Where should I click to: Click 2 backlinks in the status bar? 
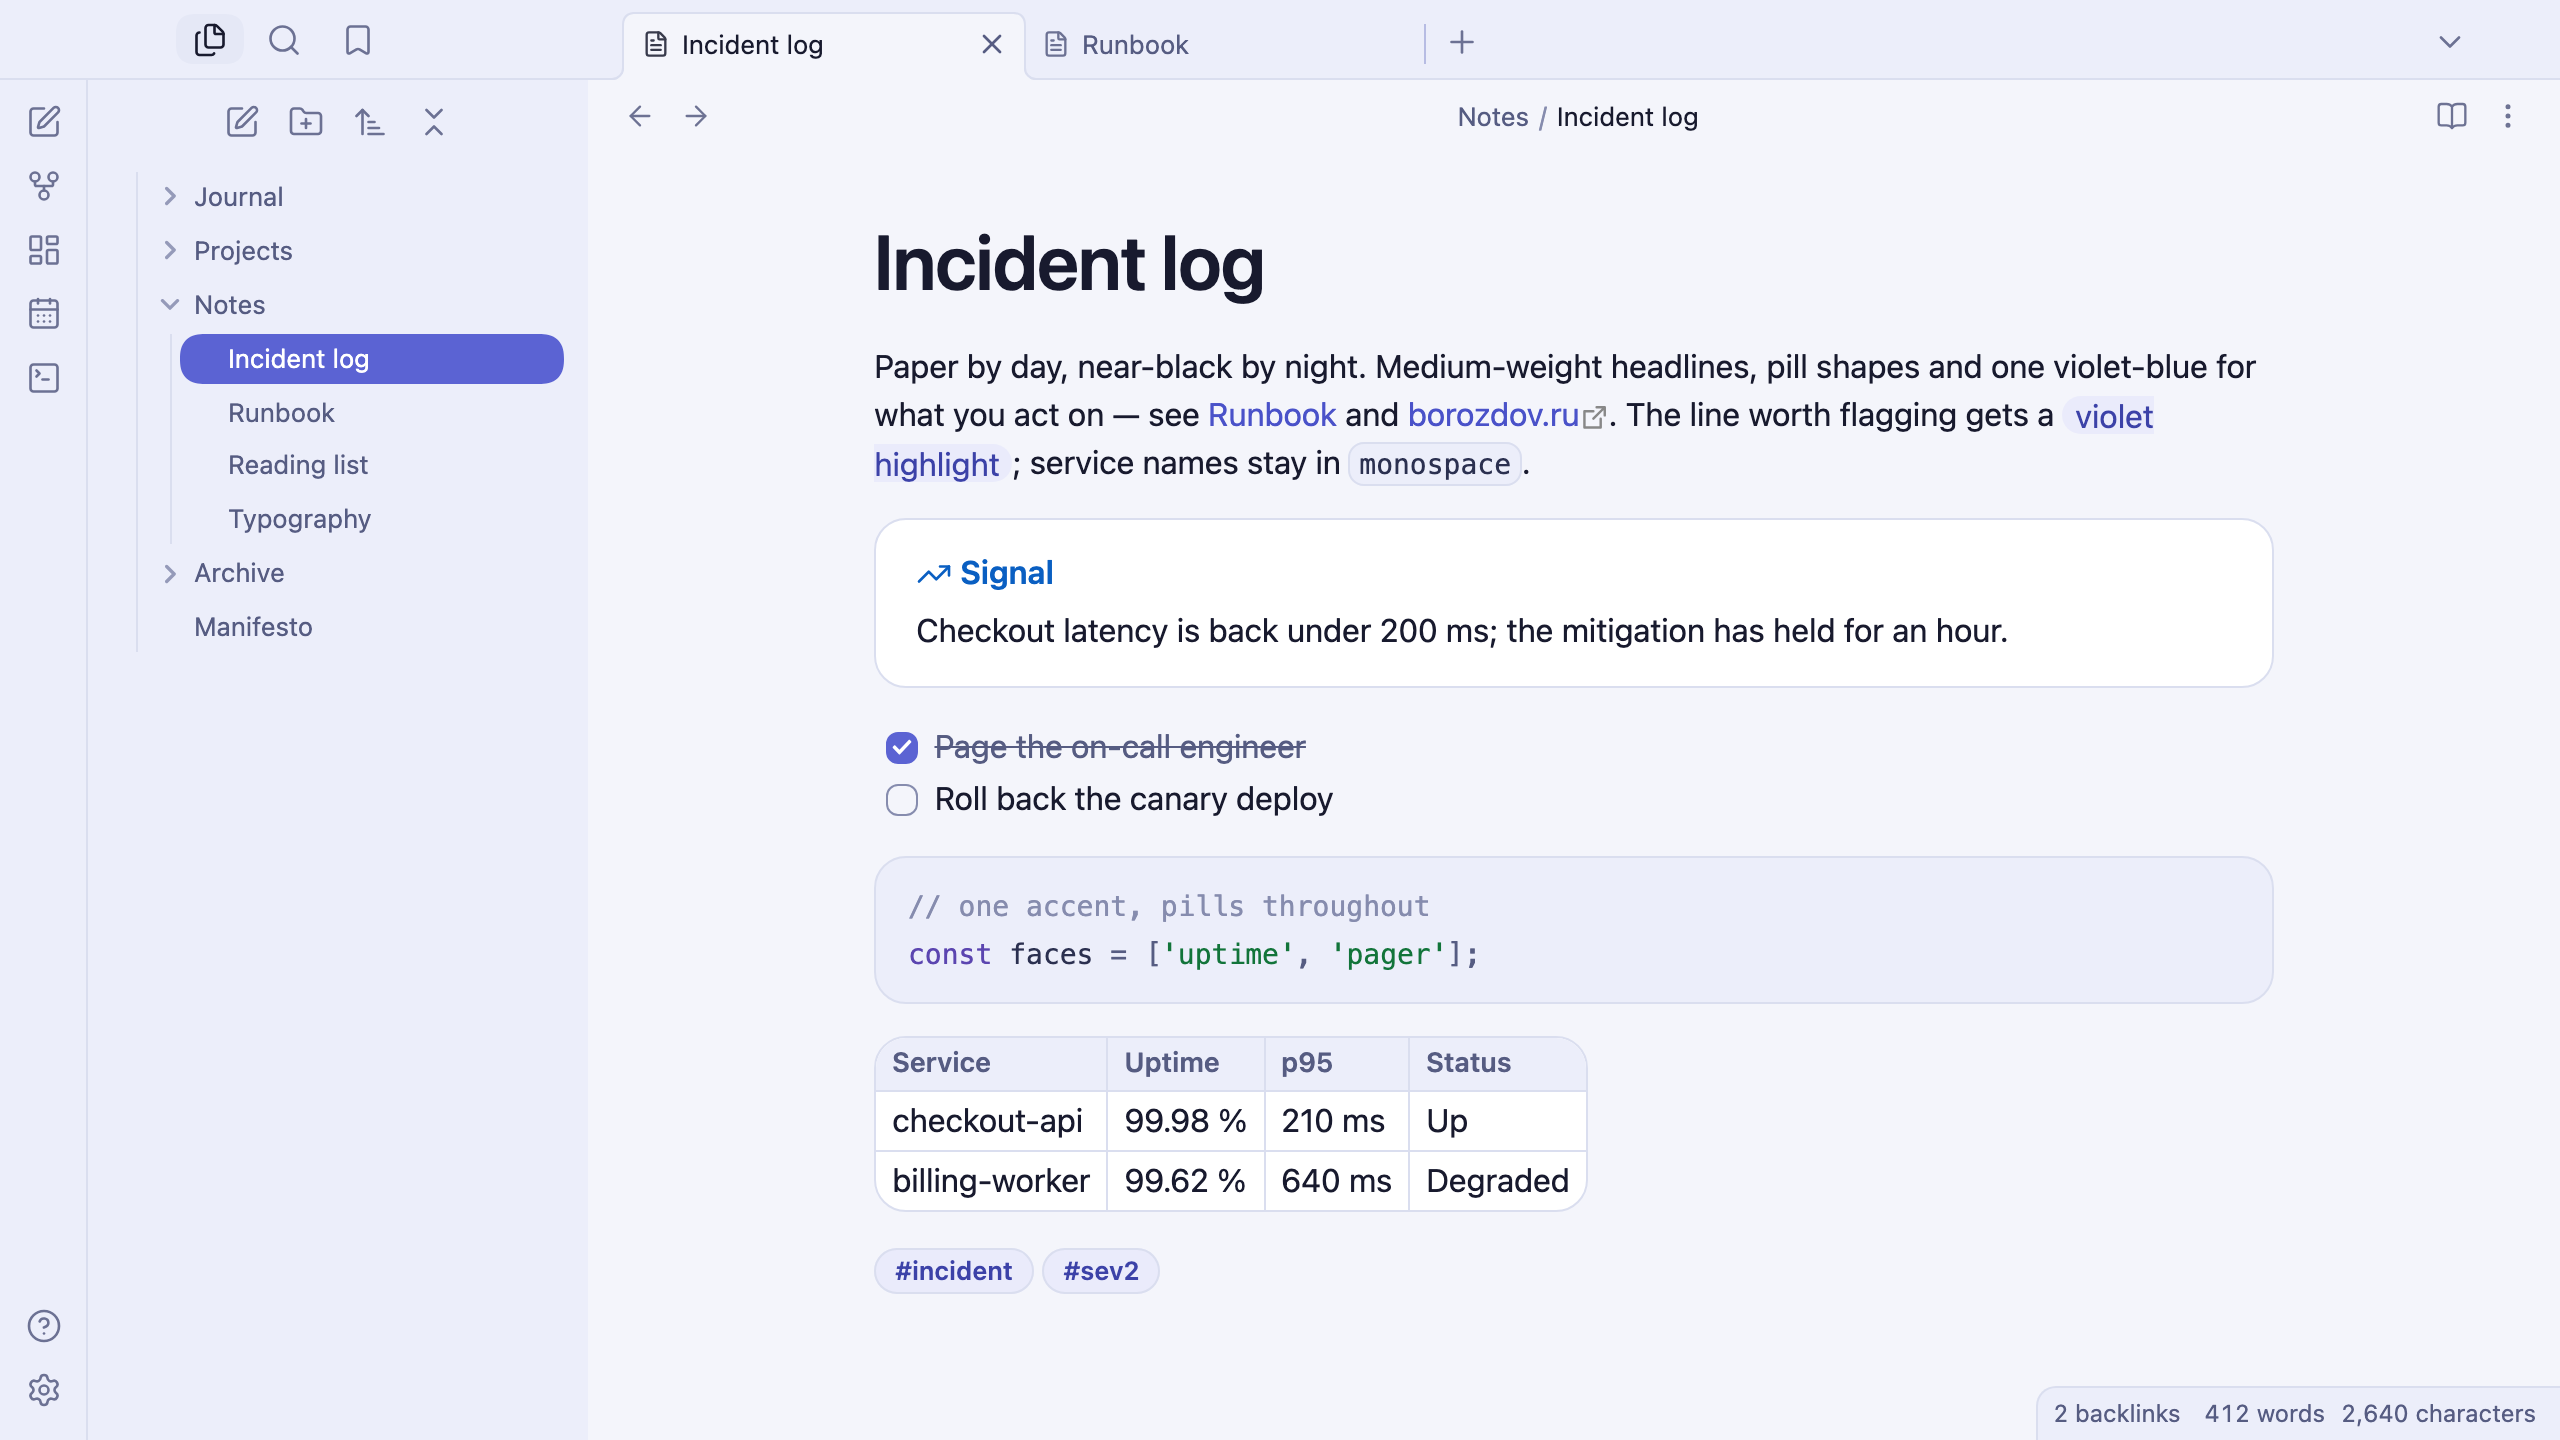click(2117, 1413)
